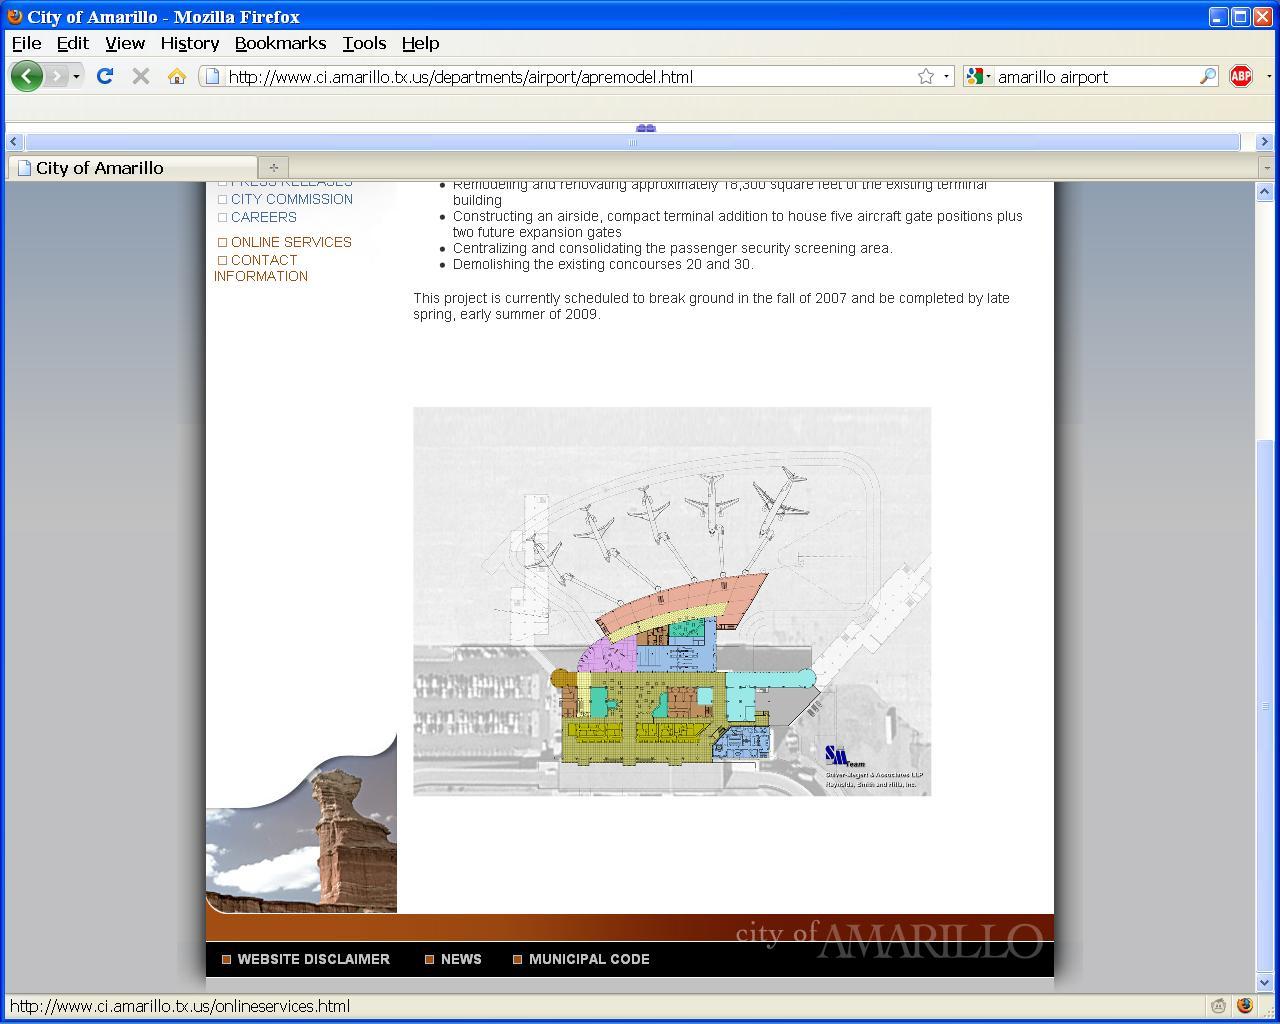The width and height of the screenshot is (1280, 1024).
Task: Open the ONLINE SERVICES link
Action: coord(291,242)
